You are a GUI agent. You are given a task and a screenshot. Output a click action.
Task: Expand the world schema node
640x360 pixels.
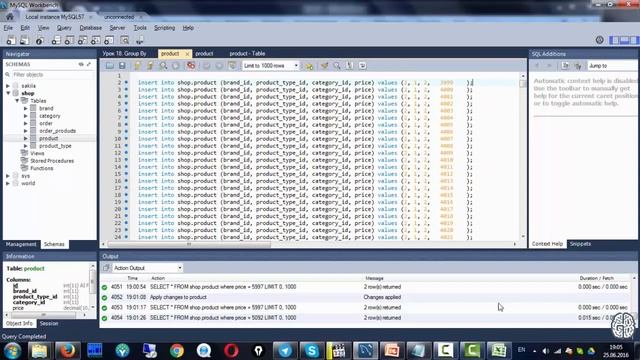8,184
